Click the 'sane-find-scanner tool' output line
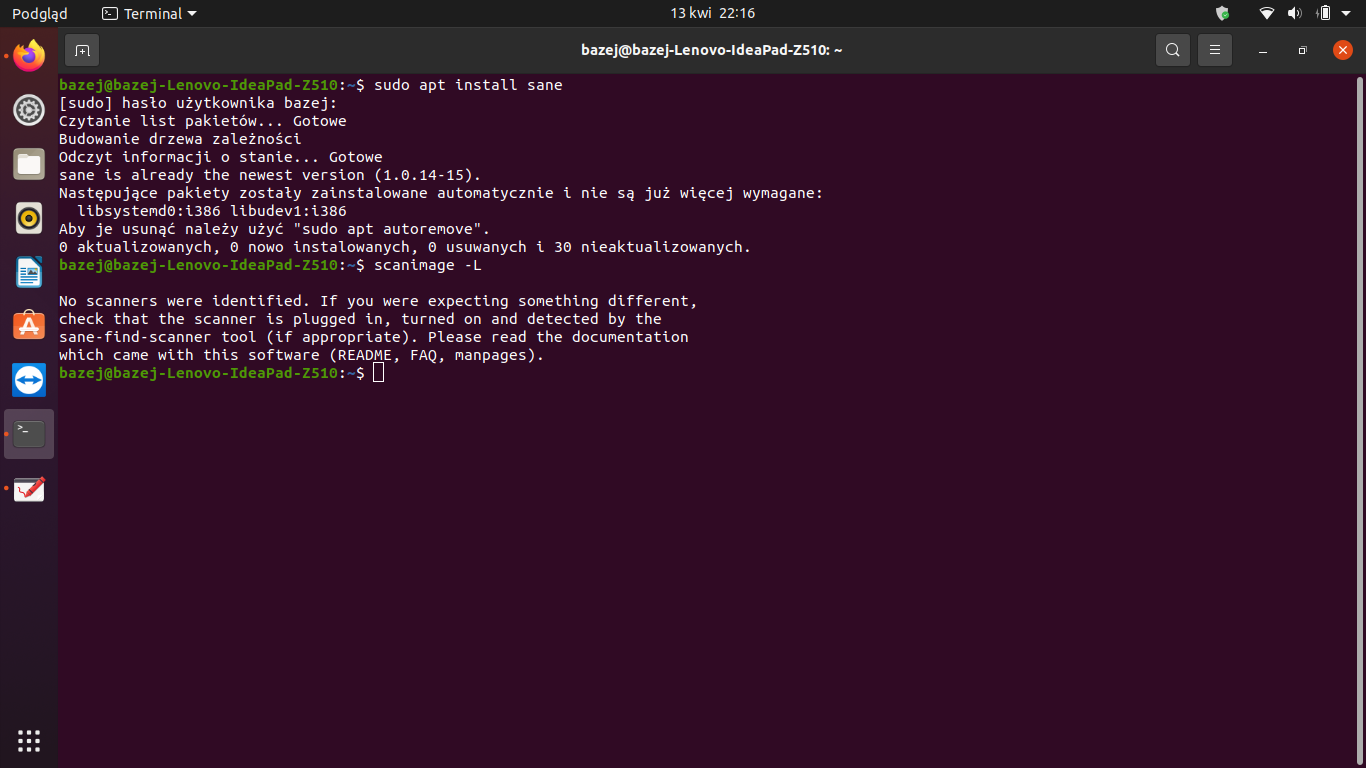Screen dimensions: 1366x768 (x=374, y=337)
